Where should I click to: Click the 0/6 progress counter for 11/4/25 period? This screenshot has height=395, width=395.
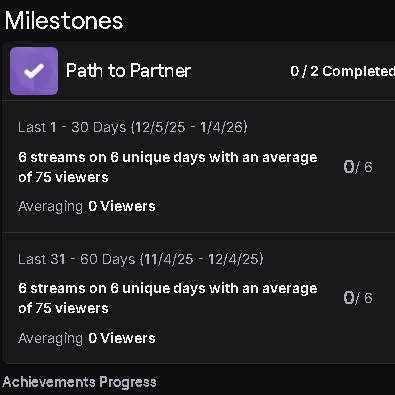[x=358, y=298]
